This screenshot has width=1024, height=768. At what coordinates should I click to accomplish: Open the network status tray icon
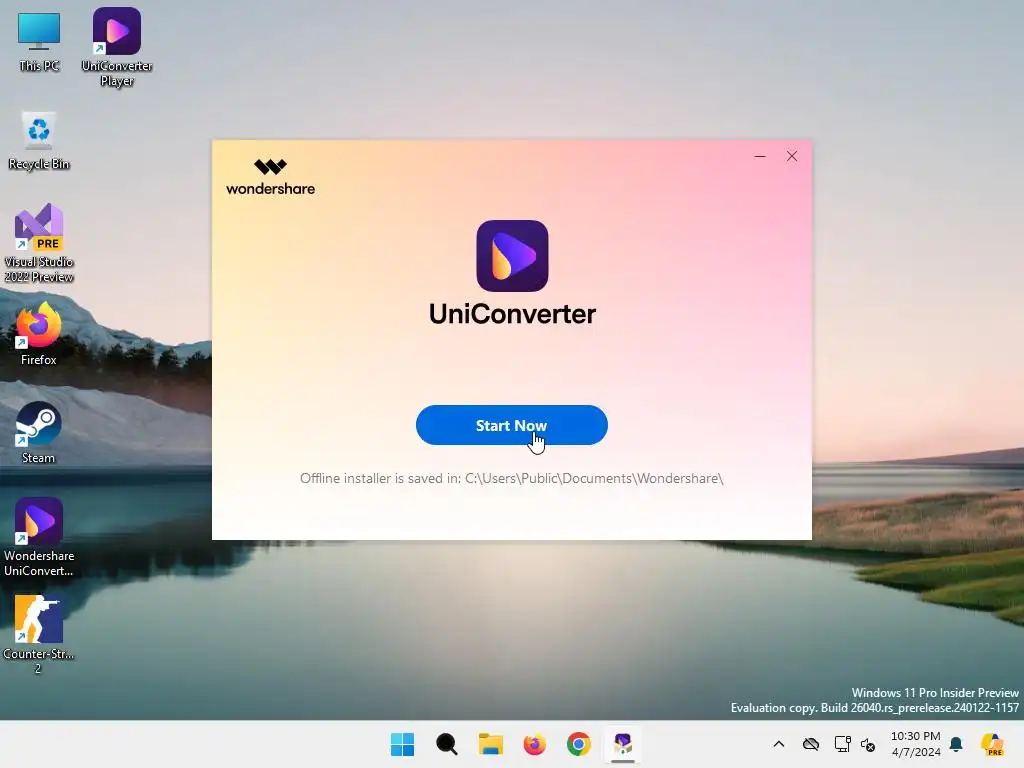tap(842, 744)
